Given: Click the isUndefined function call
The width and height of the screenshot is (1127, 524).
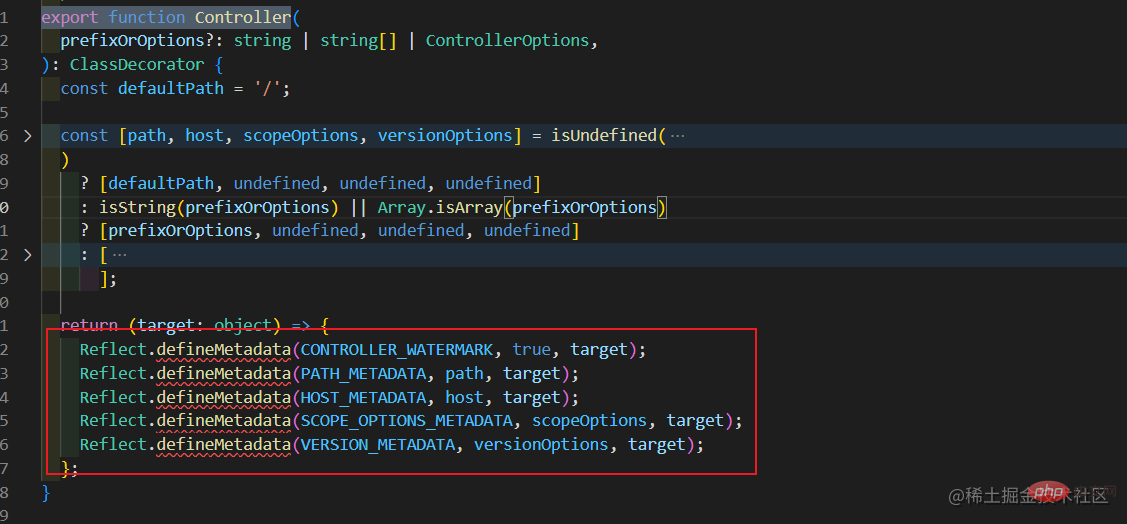Looking at the screenshot, I should click(x=604, y=136).
